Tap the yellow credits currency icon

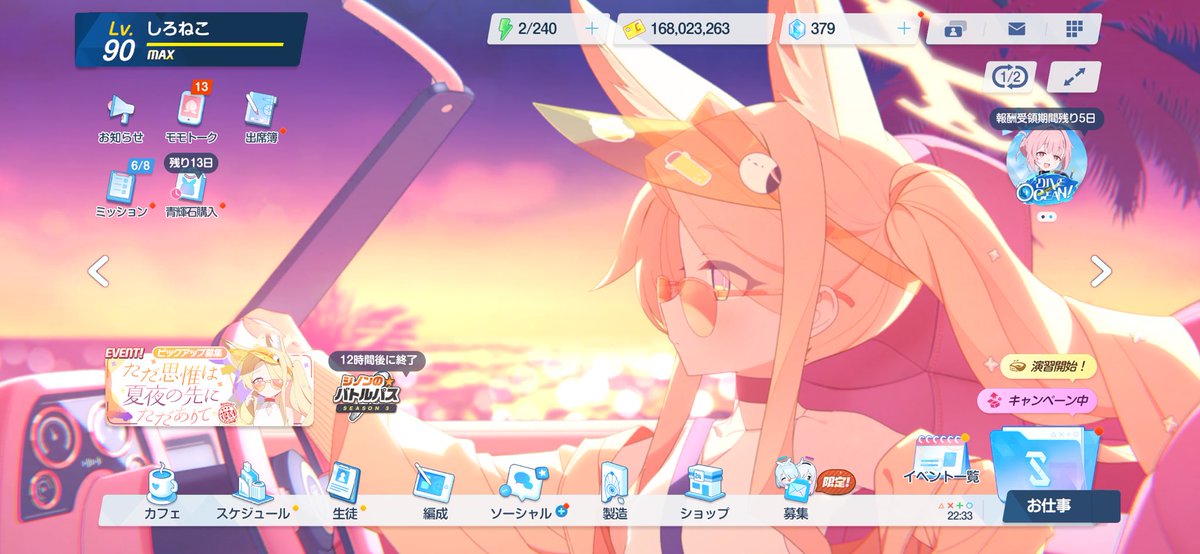pos(634,29)
